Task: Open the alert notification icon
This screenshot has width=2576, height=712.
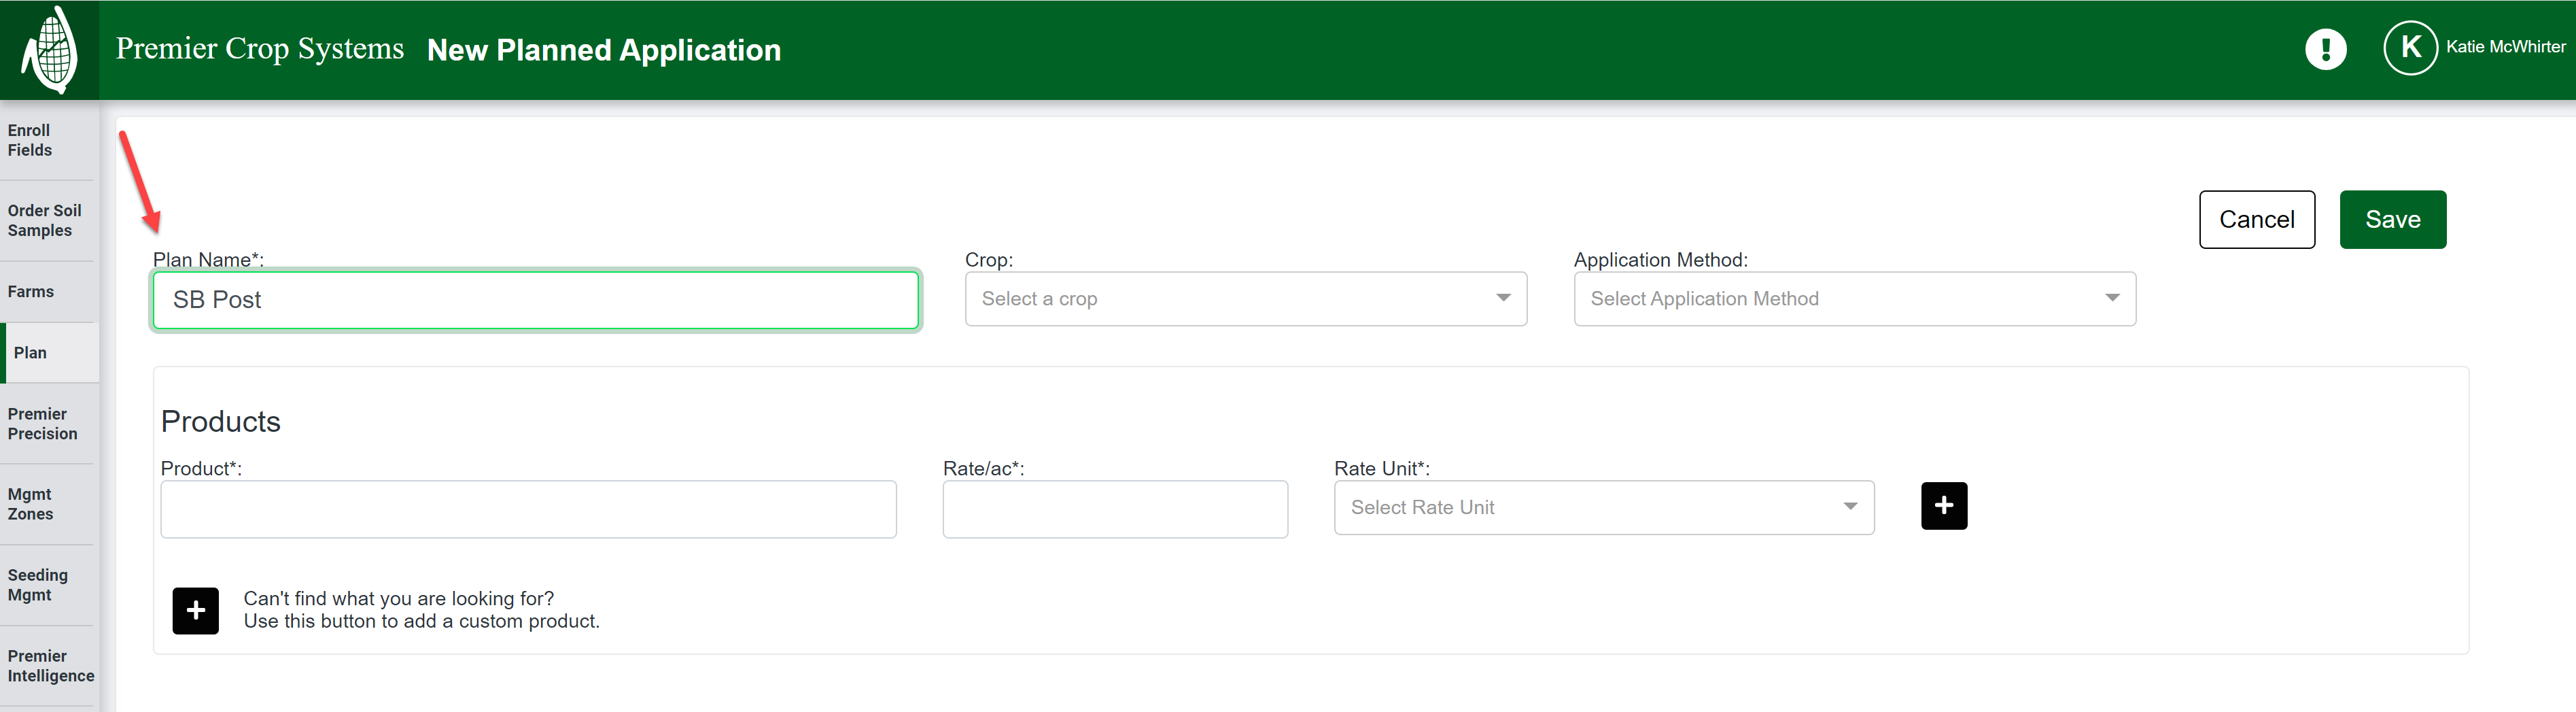Action: (x=2325, y=49)
